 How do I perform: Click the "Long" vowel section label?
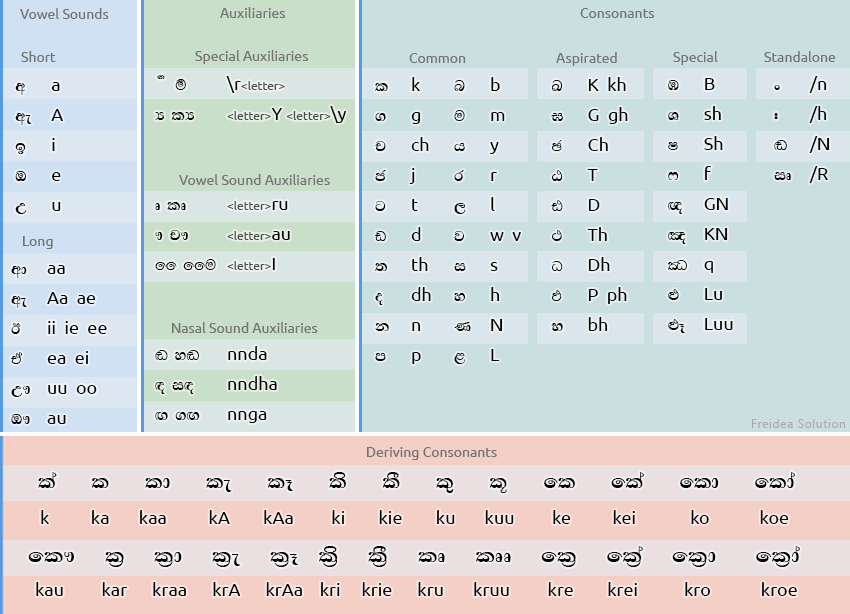click(35, 240)
